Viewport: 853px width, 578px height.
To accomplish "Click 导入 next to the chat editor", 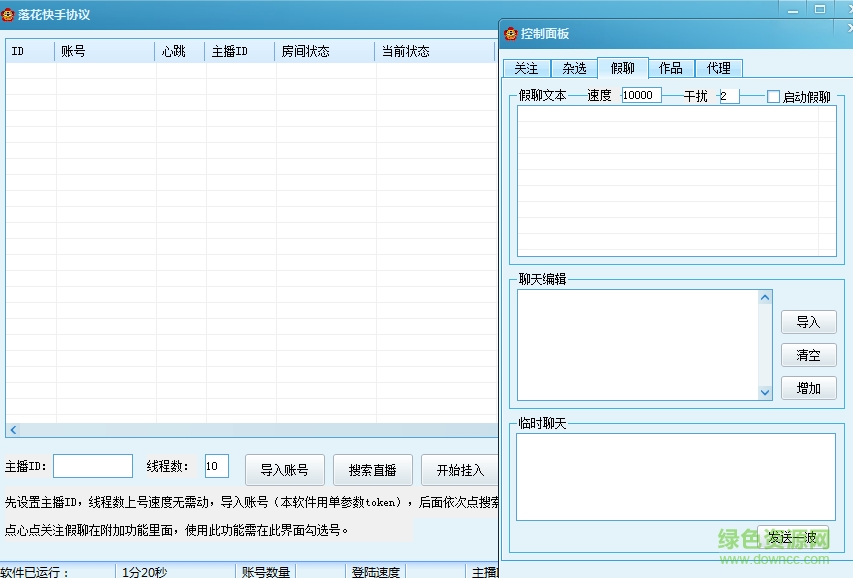I will click(808, 322).
